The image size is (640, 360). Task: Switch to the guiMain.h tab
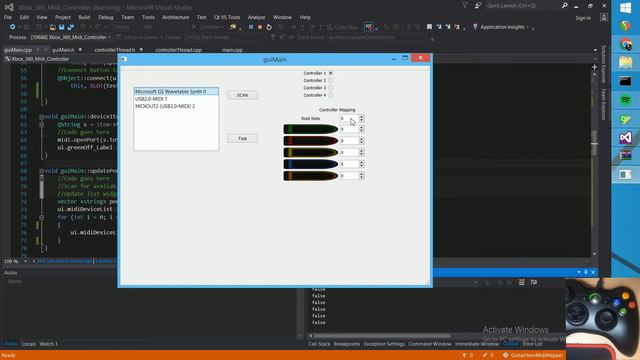click(63, 50)
